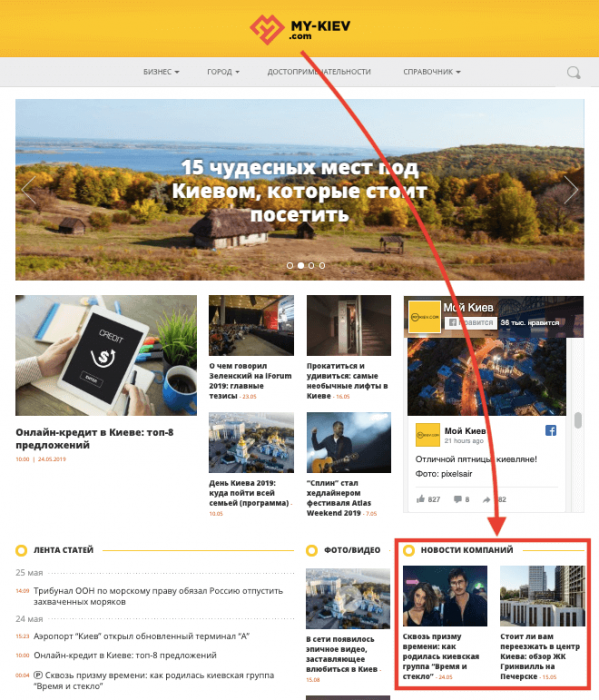Select the first carousel dot
This screenshot has width=599, height=700.
(290, 266)
